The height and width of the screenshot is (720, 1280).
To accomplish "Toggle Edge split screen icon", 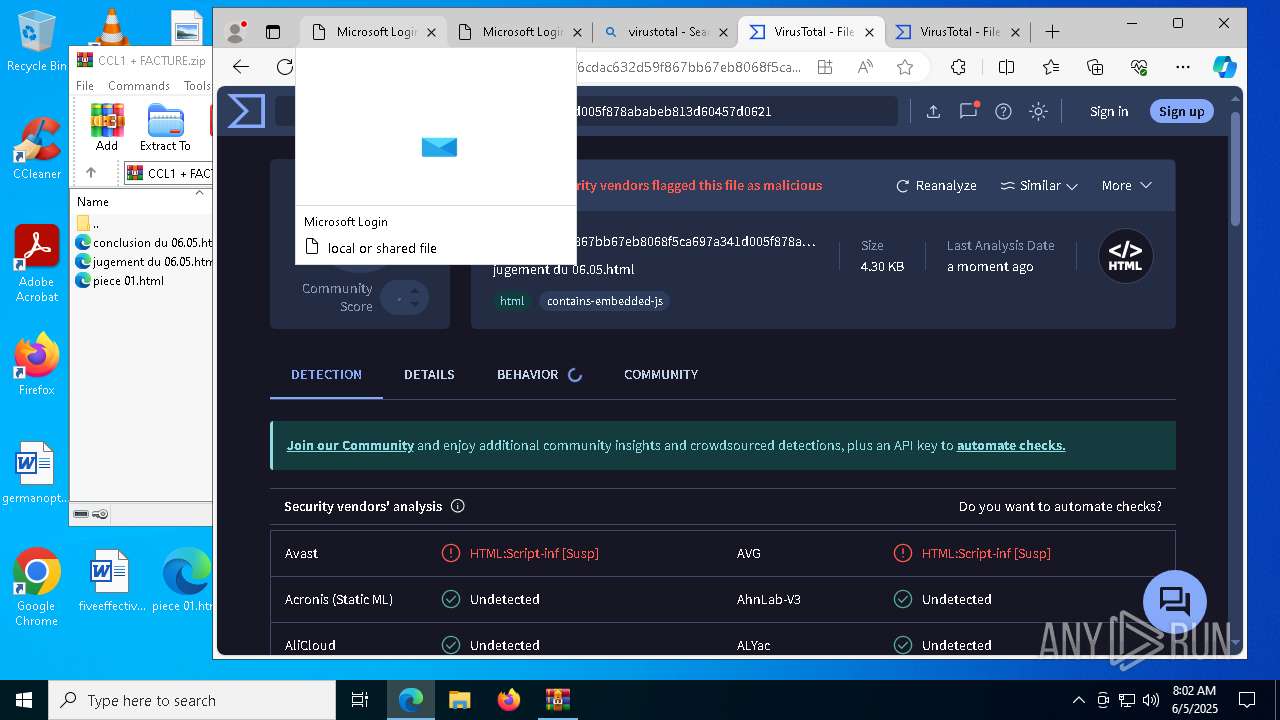I will 1006,67.
